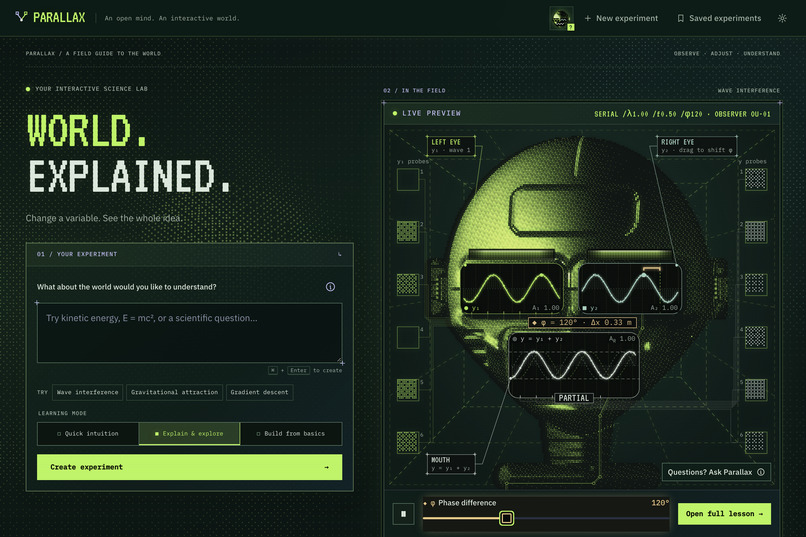Image resolution: width=806 pixels, height=537 pixels.
Task: Click the left eye y₁ waveform display
Action: click(512, 289)
